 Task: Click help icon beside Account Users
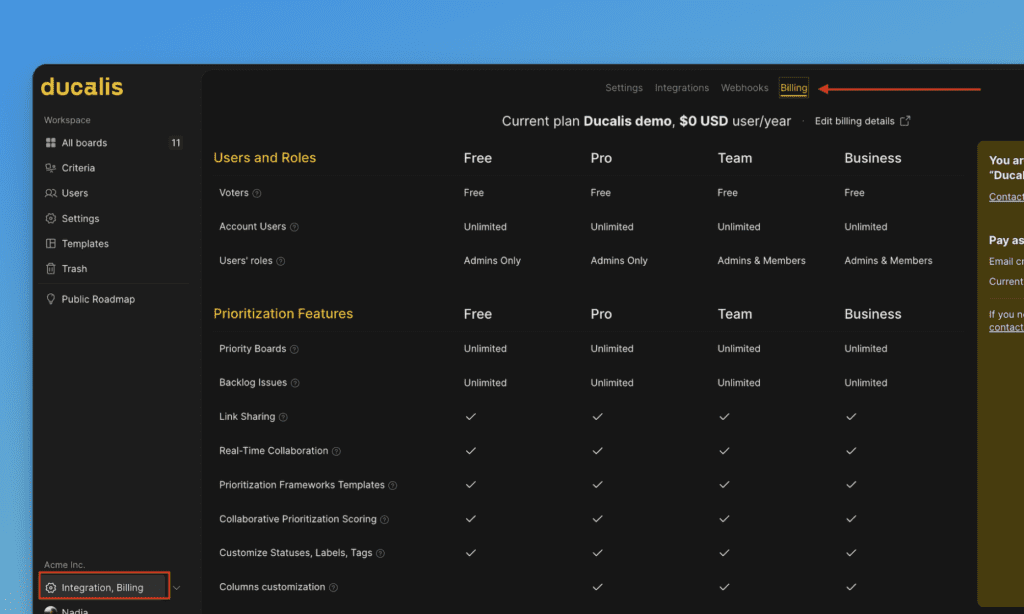pos(294,227)
